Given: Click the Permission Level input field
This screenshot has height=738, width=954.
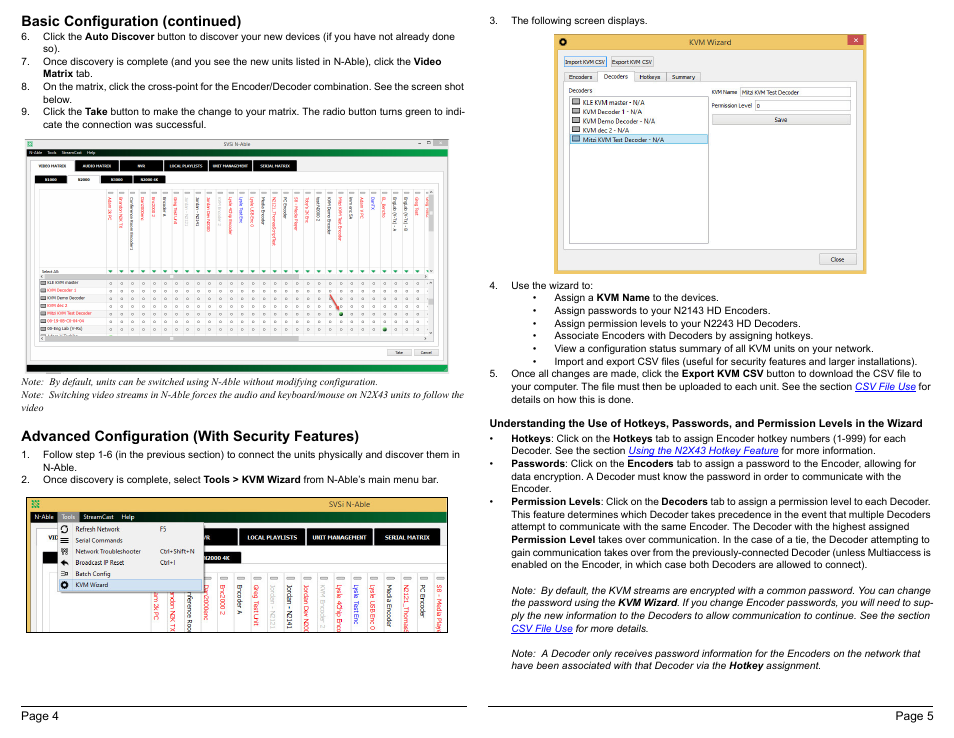Looking at the screenshot, I should point(803,105).
